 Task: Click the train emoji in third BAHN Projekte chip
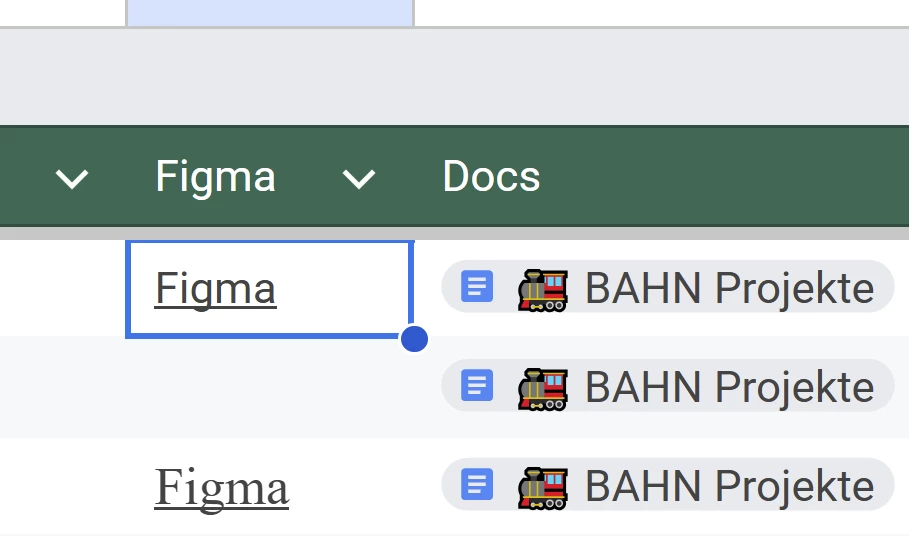tap(543, 488)
